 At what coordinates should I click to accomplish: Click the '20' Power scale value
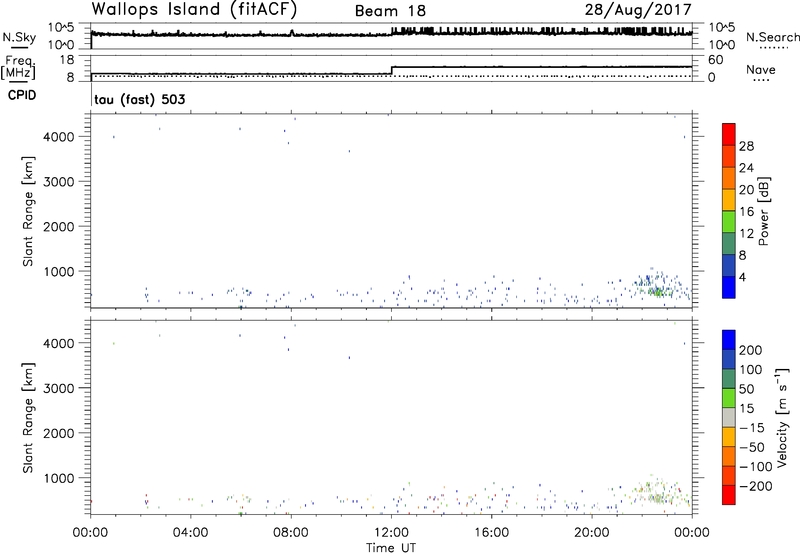point(746,190)
